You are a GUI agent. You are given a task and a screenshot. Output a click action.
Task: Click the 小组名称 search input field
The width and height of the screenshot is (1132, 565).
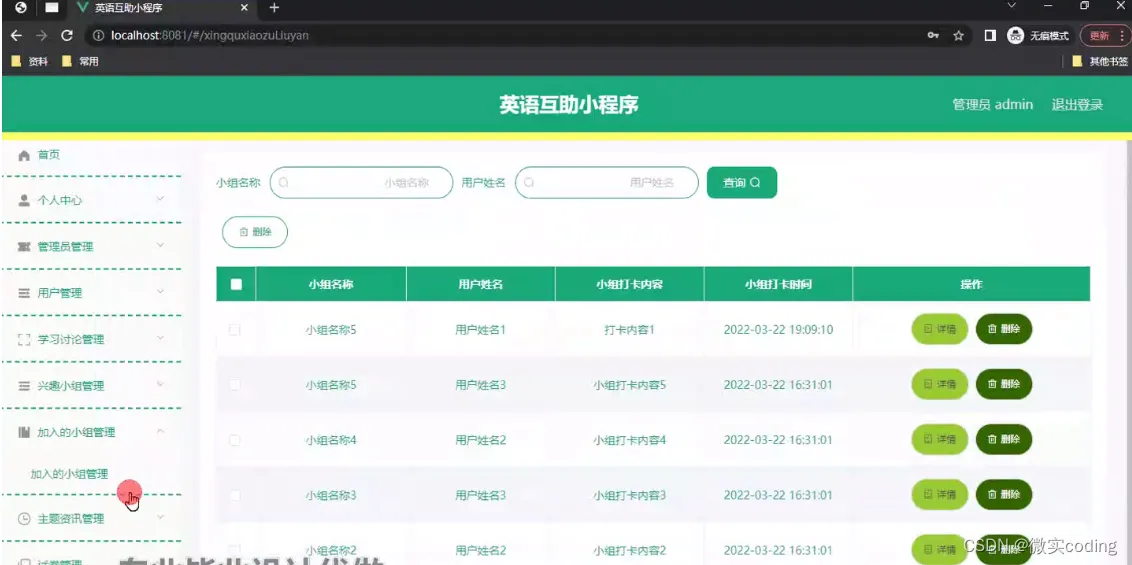tap(361, 183)
